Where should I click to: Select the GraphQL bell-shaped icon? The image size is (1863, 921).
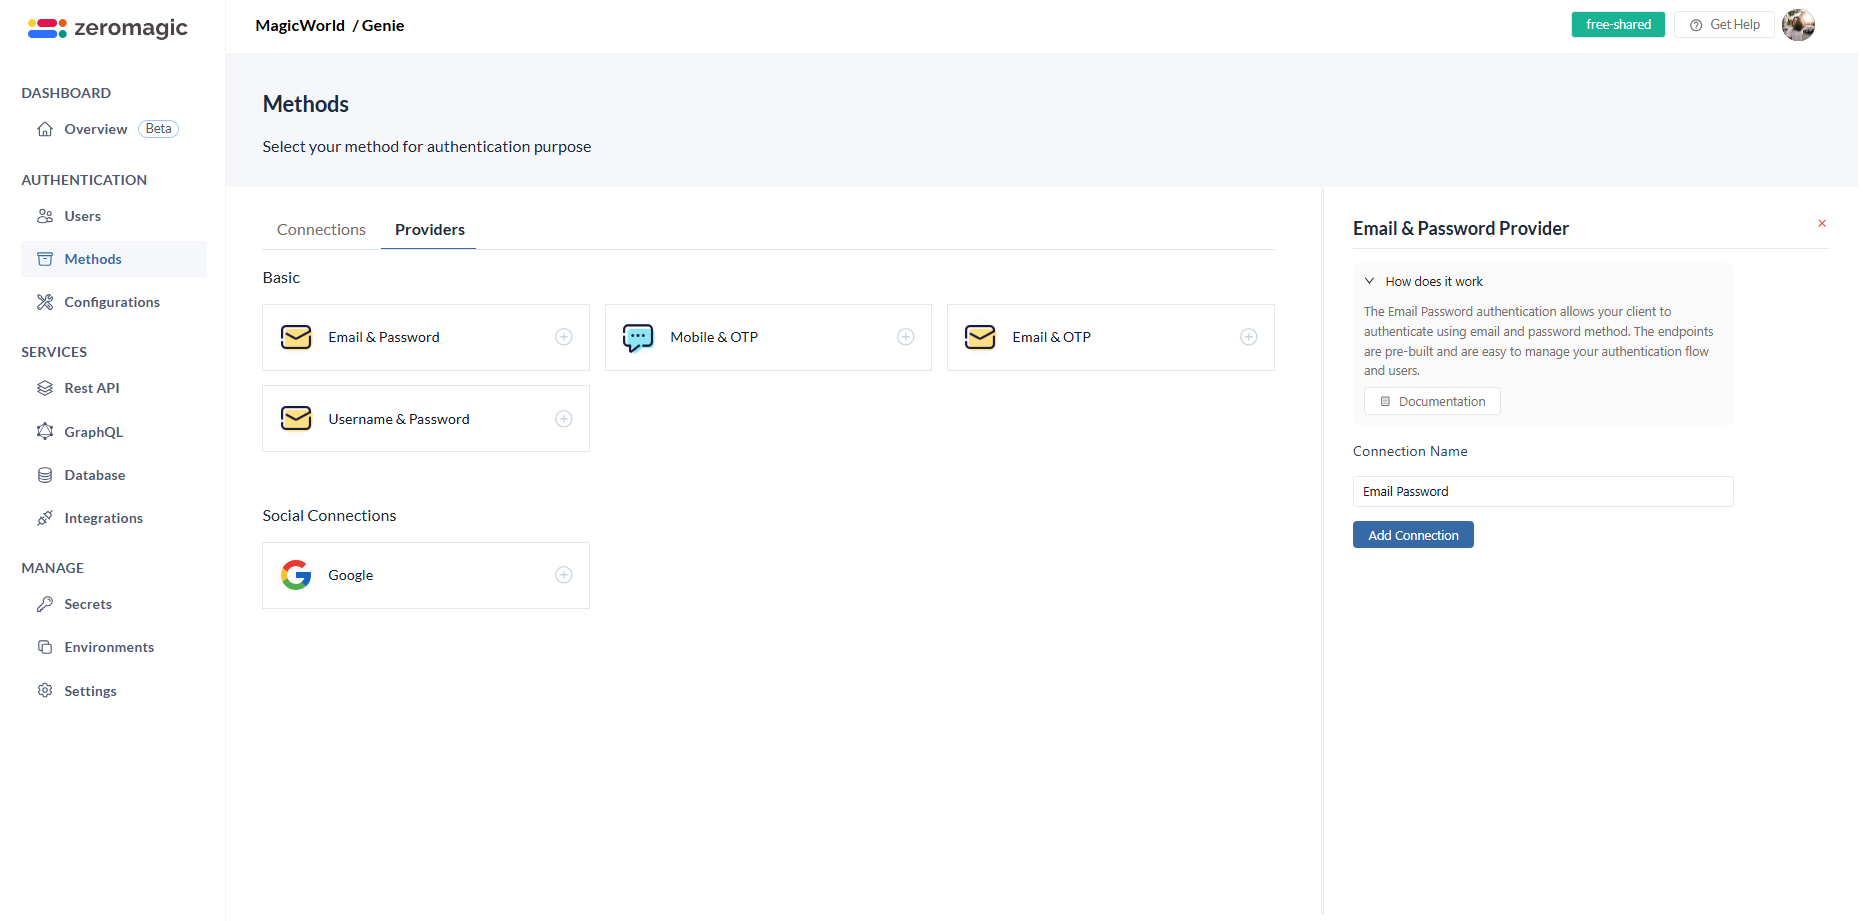click(45, 431)
